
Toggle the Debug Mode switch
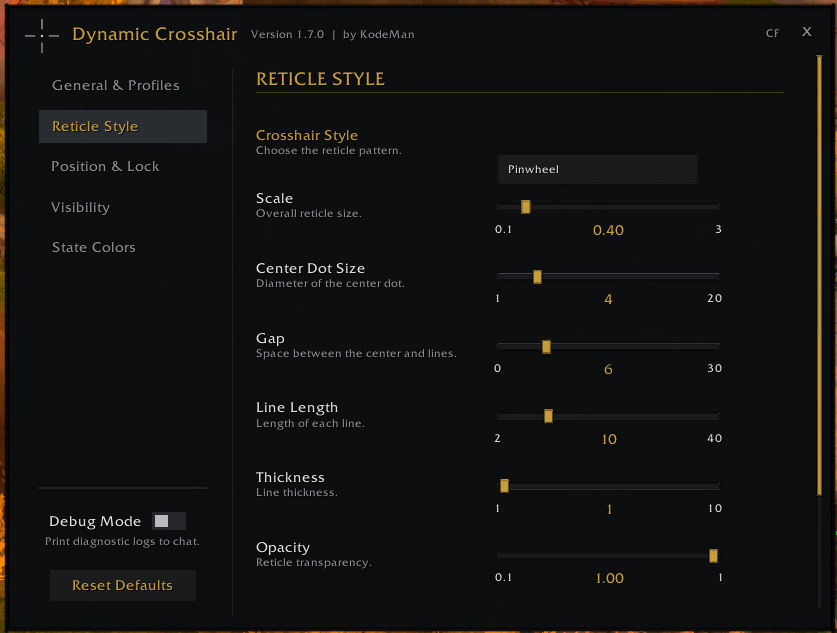pos(169,521)
